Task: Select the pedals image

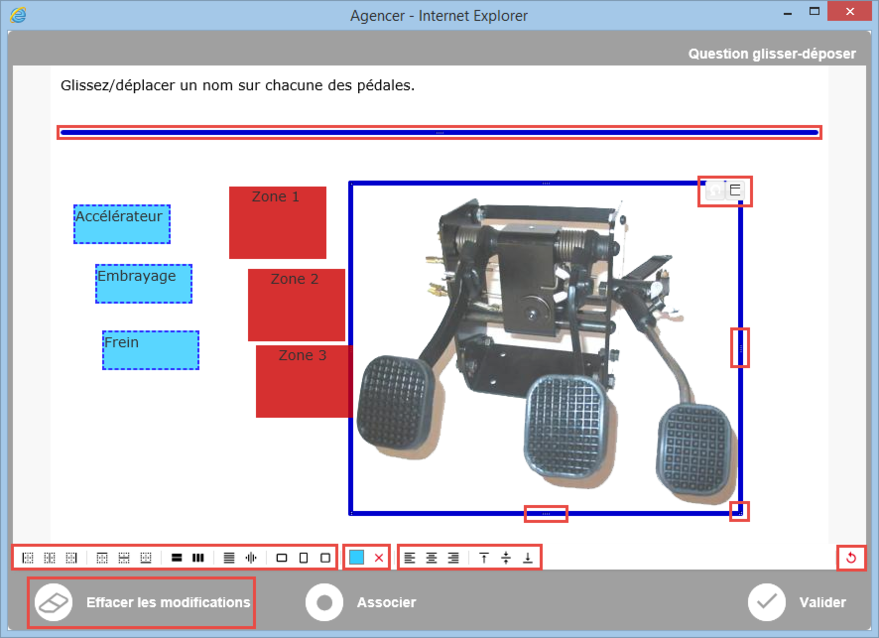Action: [545, 350]
